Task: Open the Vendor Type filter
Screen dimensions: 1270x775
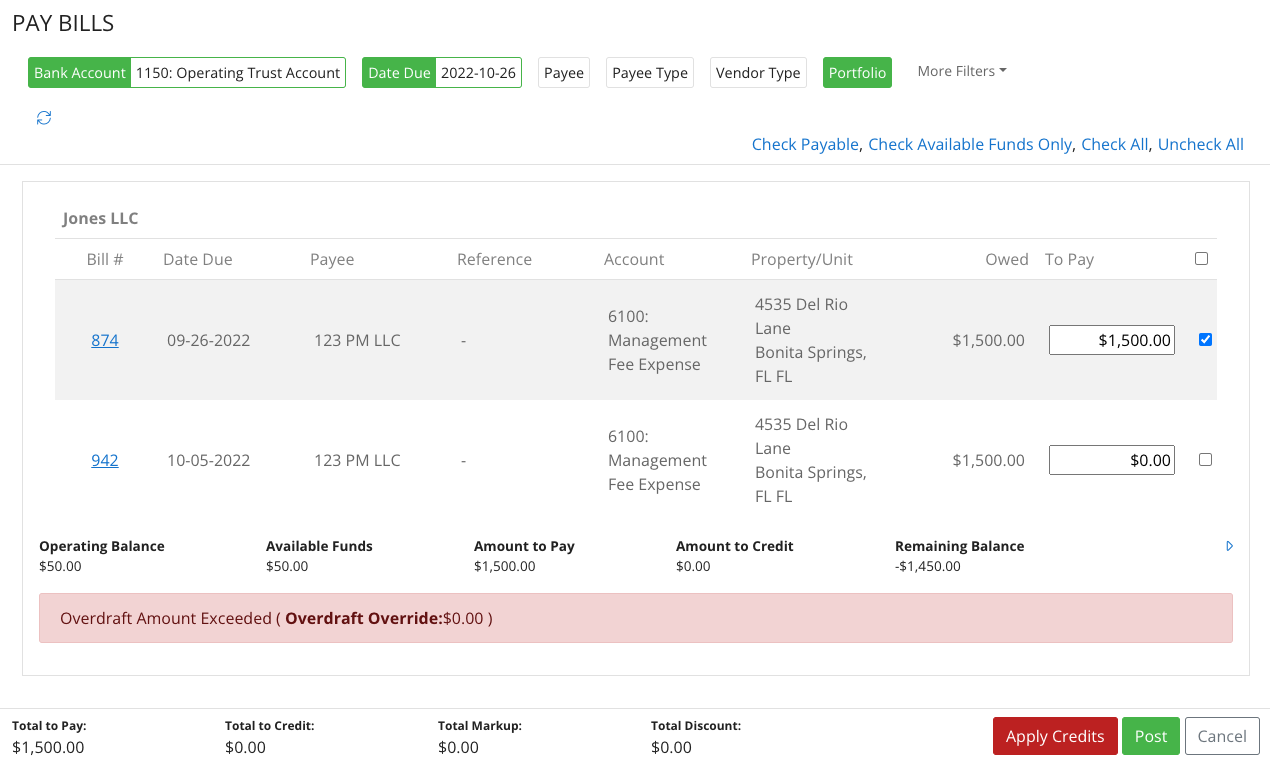Action: [757, 72]
